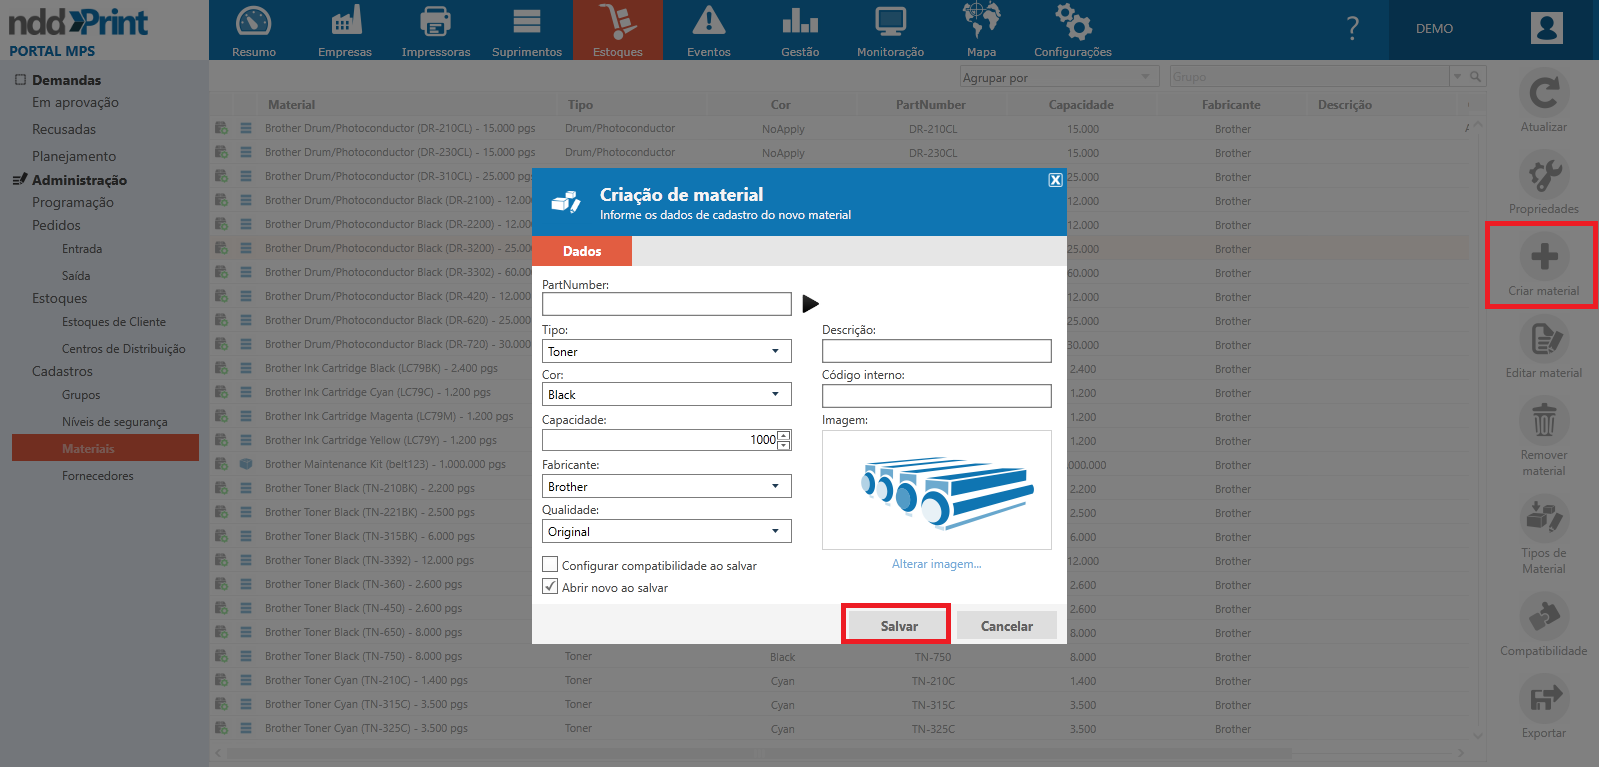The width and height of the screenshot is (1599, 767).
Task: Open the Mapa globe icon
Action: pos(980,22)
